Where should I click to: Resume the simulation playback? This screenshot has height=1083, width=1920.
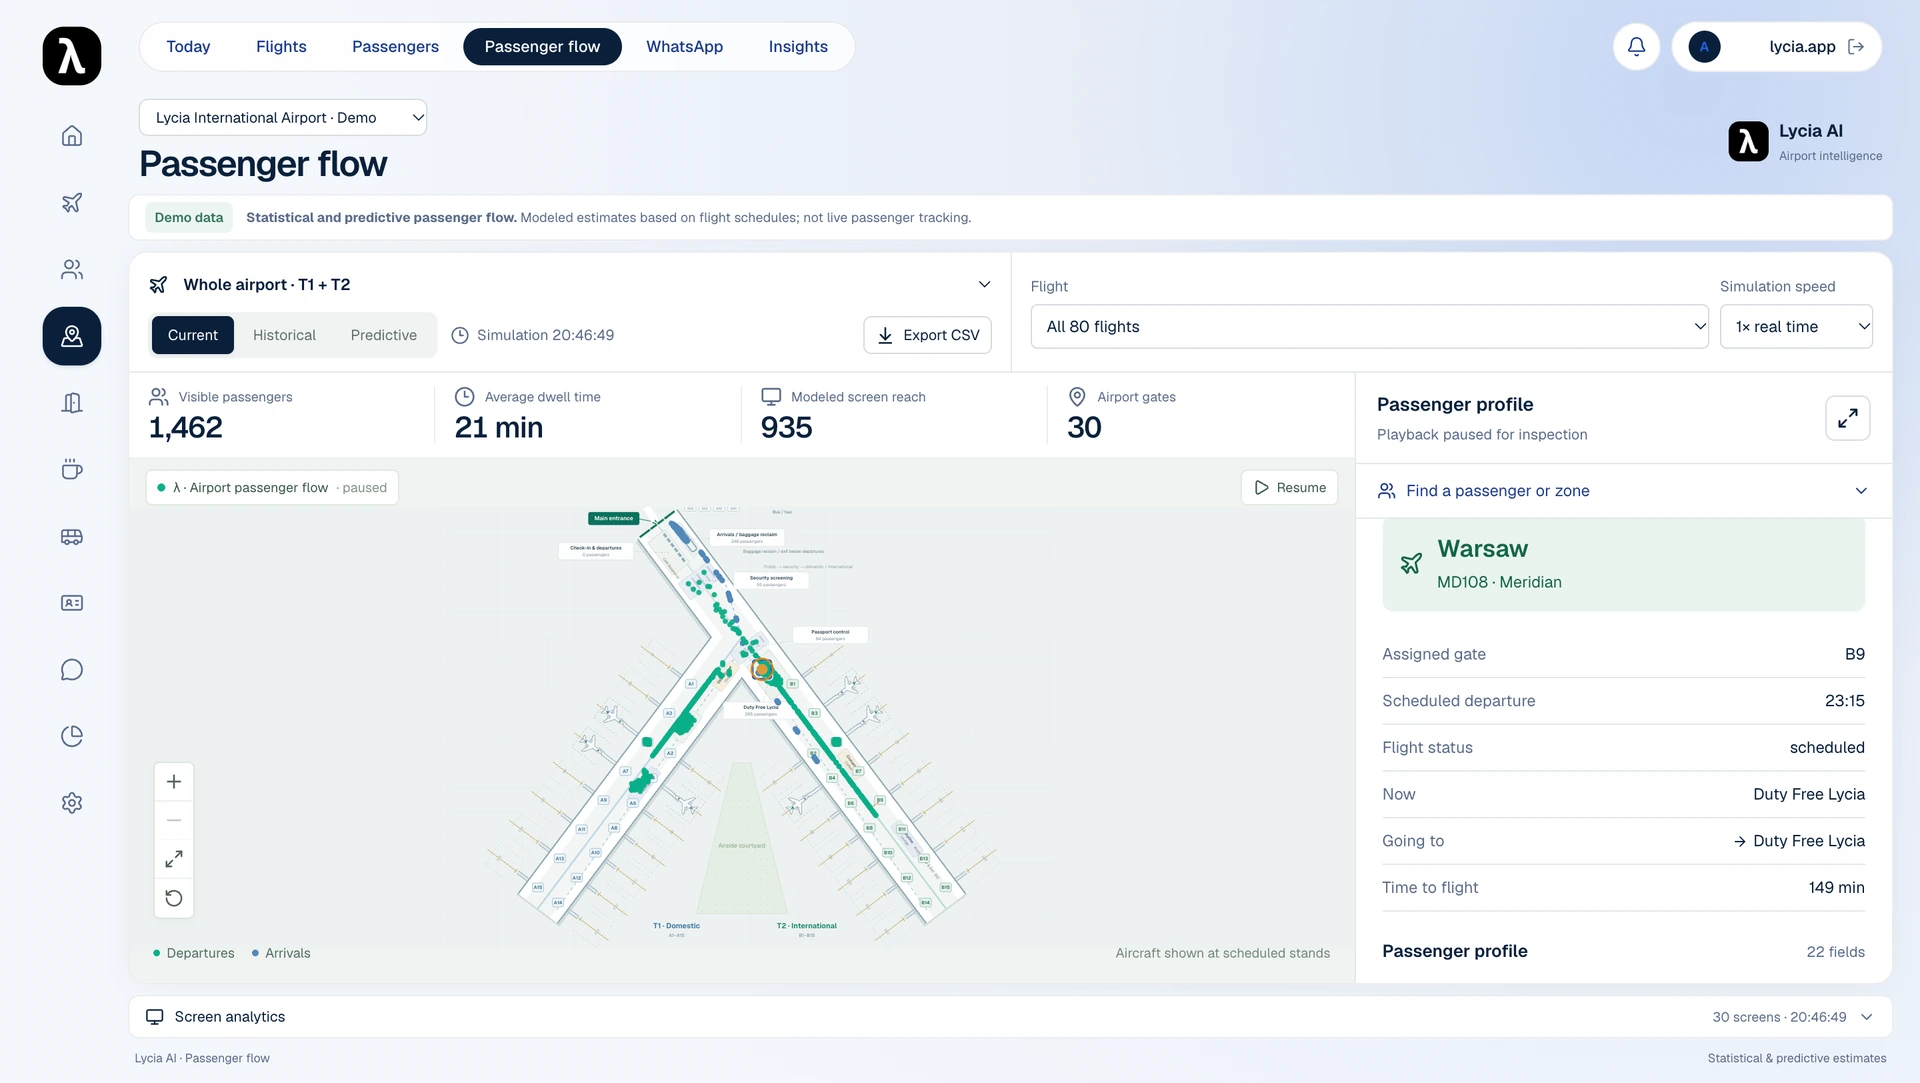pyautogui.click(x=1289, y=488)
